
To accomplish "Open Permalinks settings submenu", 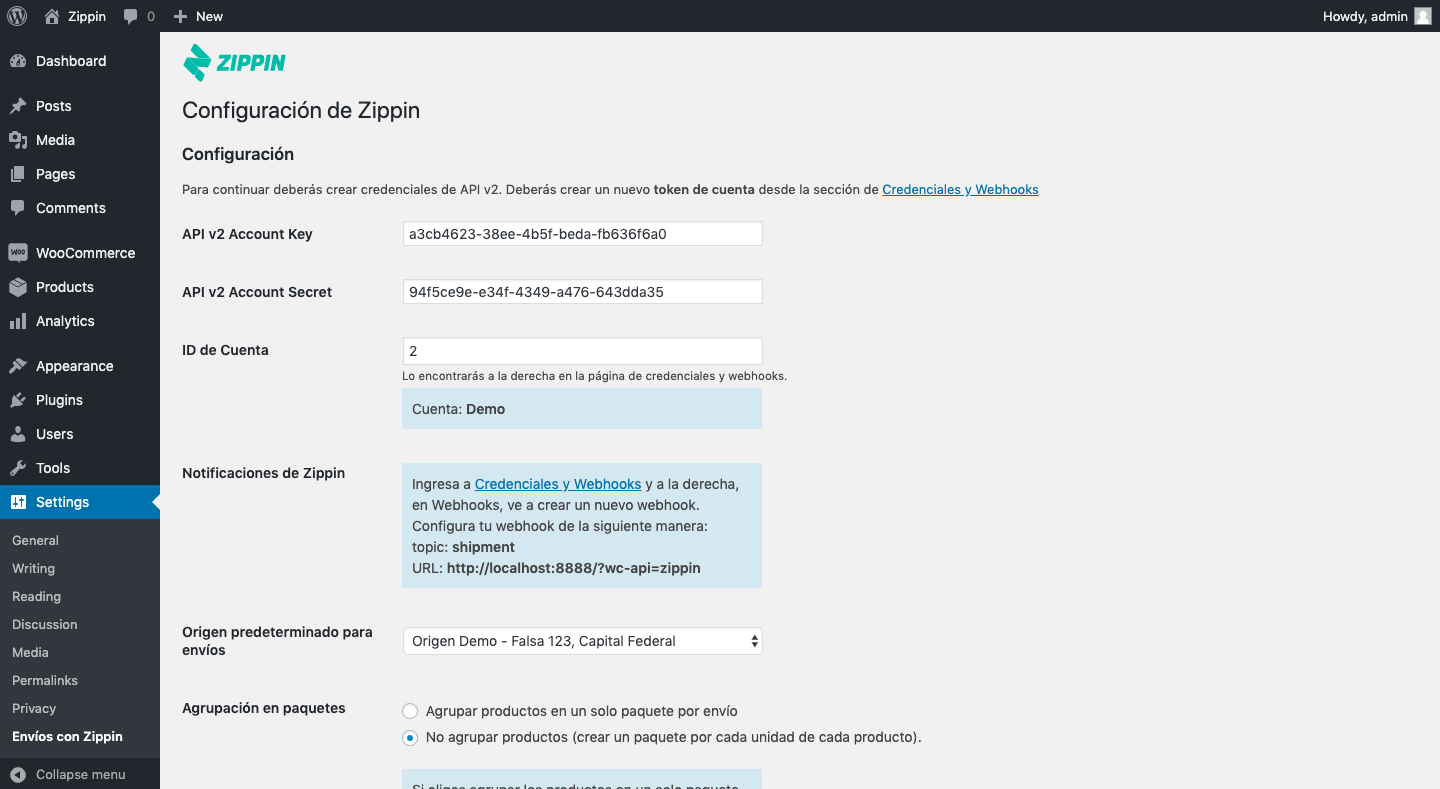I will pos(45,680).
